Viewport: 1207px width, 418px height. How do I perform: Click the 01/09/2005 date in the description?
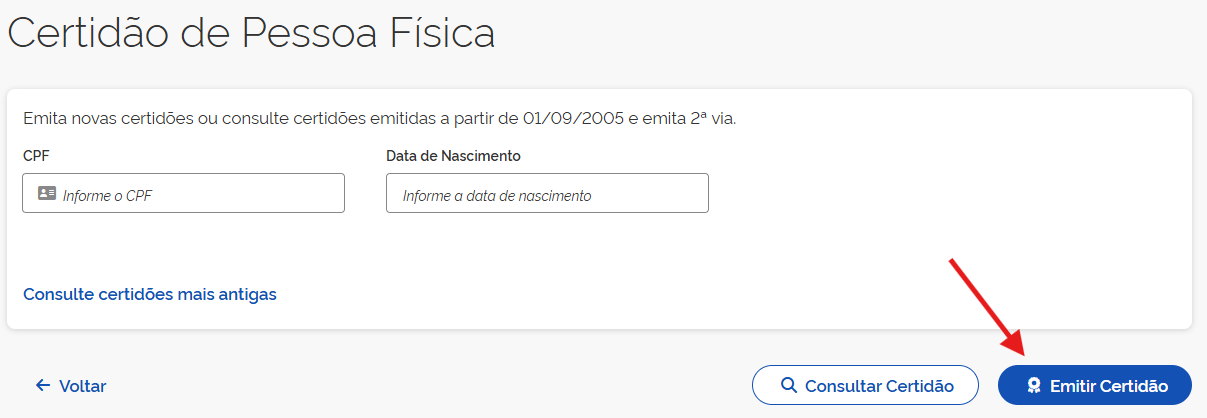click(573, 118)
